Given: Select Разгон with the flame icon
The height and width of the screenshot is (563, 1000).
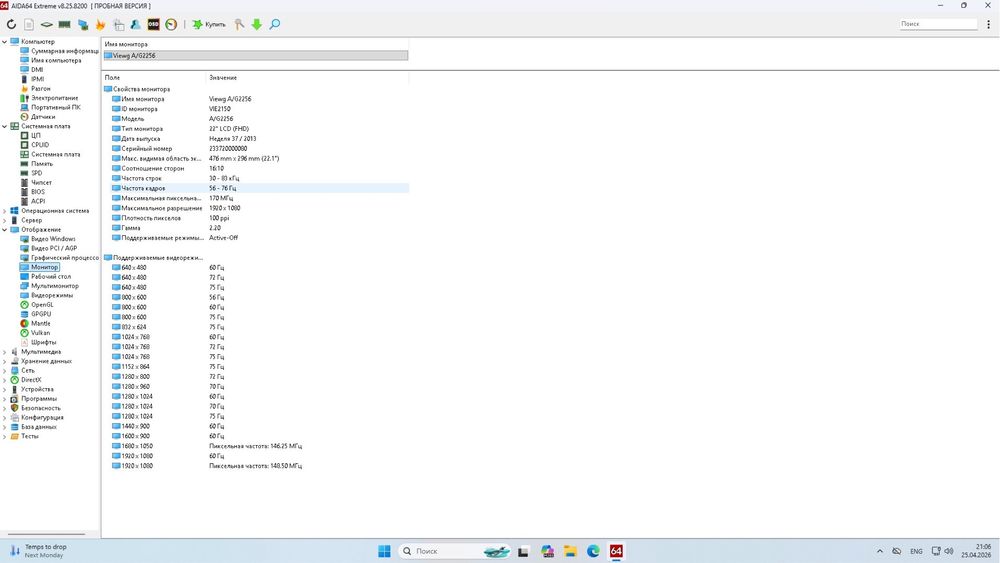Looking at the screenshot, I should 36,89.
